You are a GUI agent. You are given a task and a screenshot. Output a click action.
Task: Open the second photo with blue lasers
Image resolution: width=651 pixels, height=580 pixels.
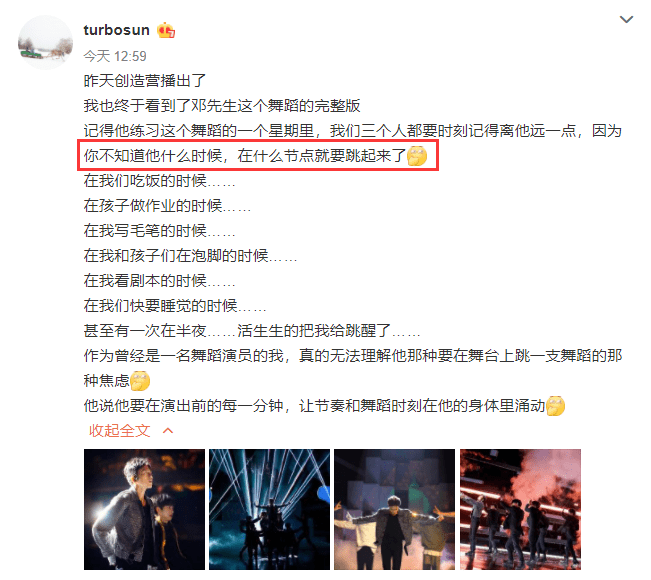[269, 509]
